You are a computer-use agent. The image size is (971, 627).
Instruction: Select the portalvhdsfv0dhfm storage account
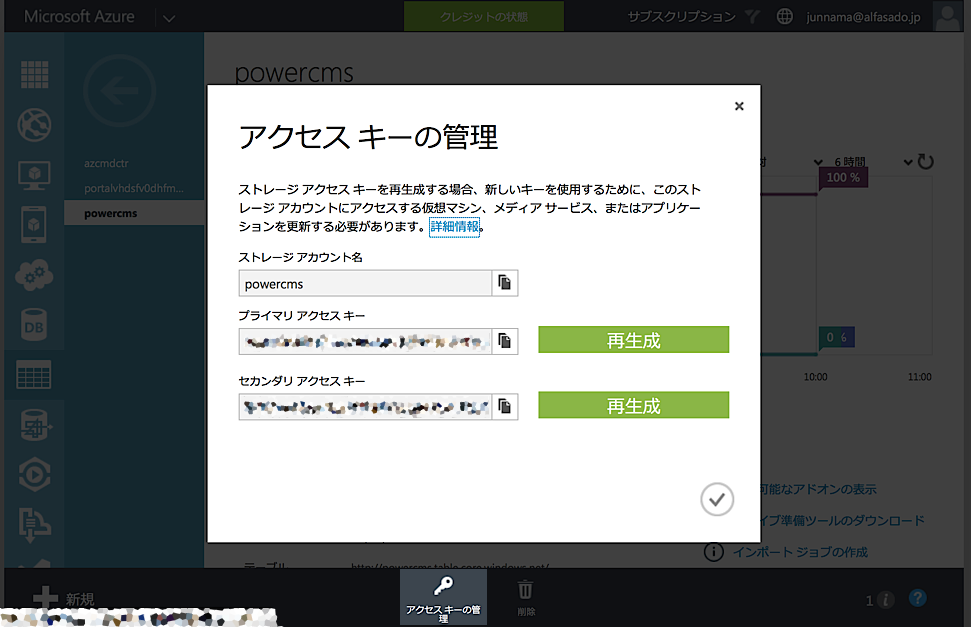(134, 188)
